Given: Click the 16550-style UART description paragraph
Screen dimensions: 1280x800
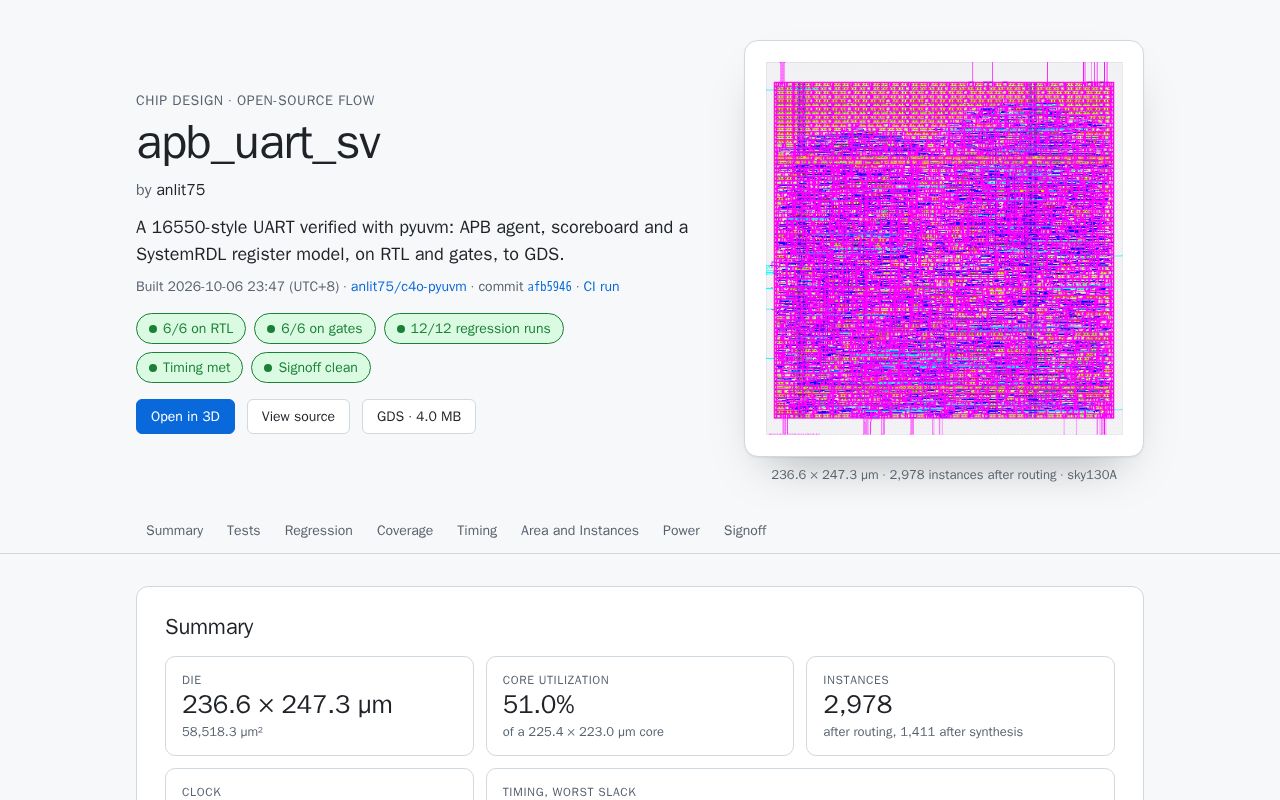Looking at the screenshot, I should [412, 241].
